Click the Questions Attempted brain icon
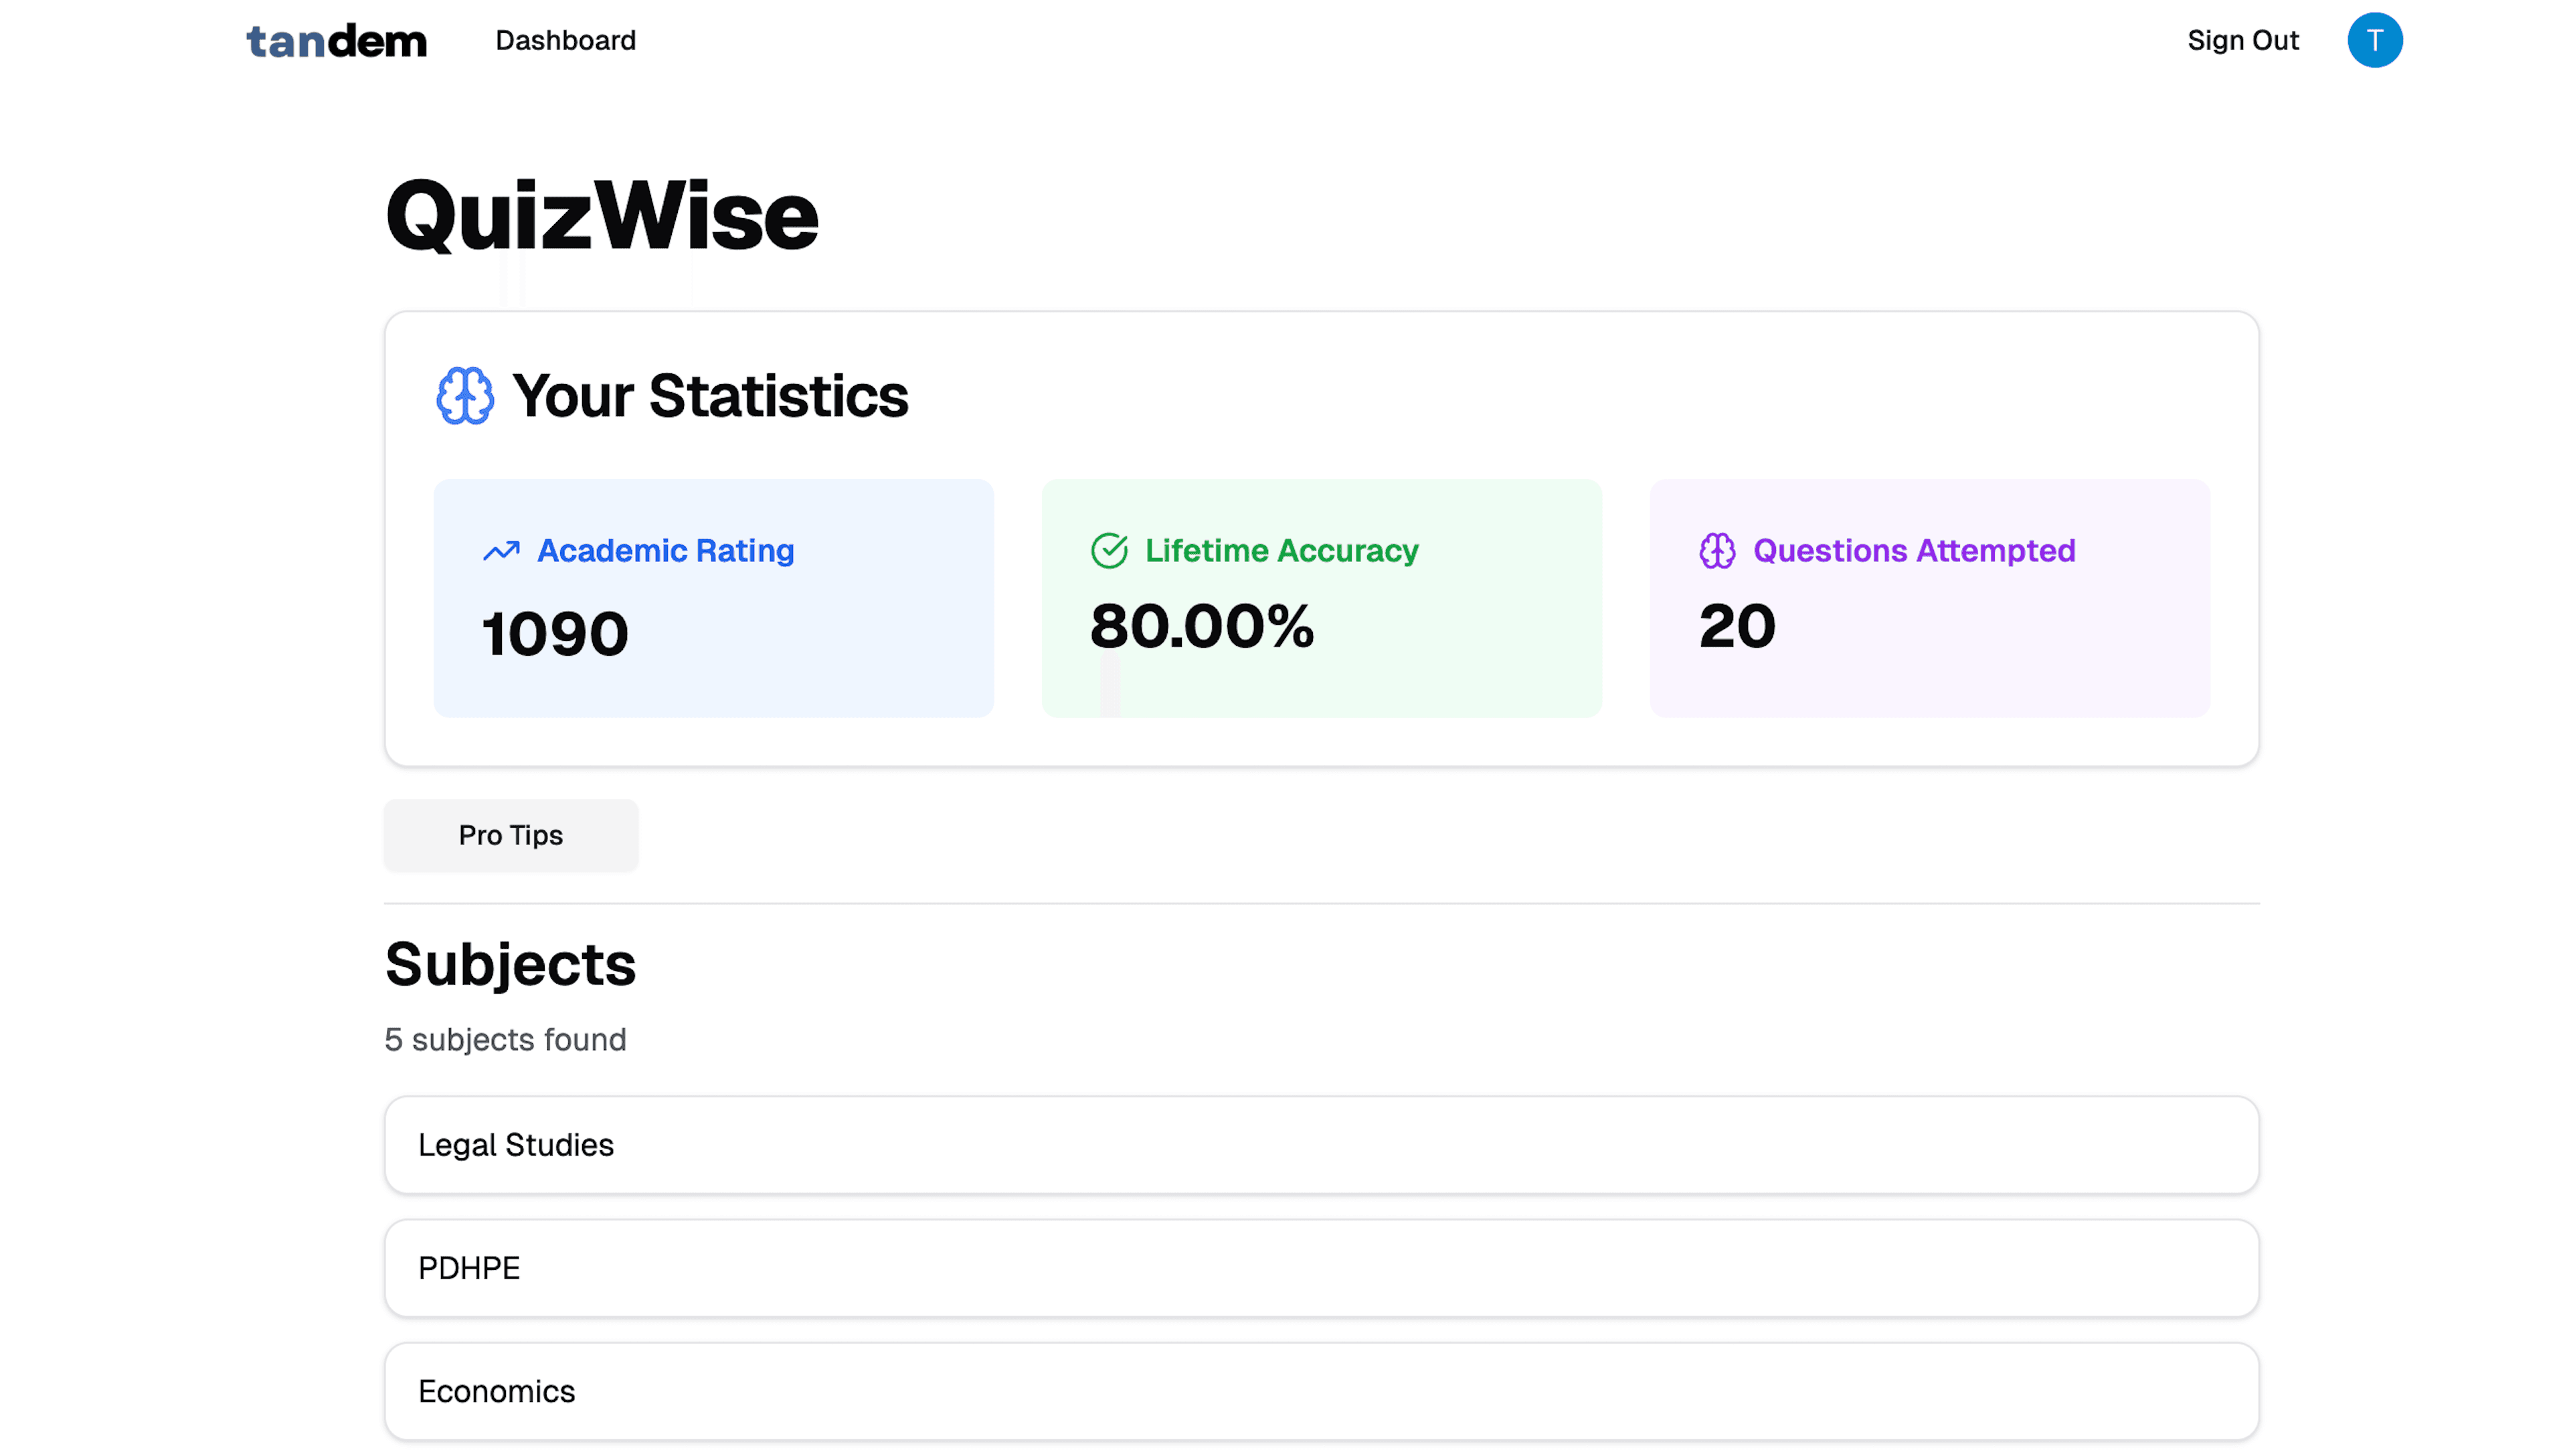 [1717, 550]
